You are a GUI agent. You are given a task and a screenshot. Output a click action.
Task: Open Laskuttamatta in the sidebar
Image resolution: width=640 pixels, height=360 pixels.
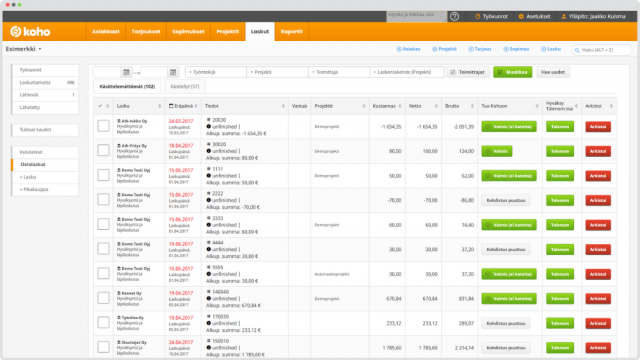point(45,82)
